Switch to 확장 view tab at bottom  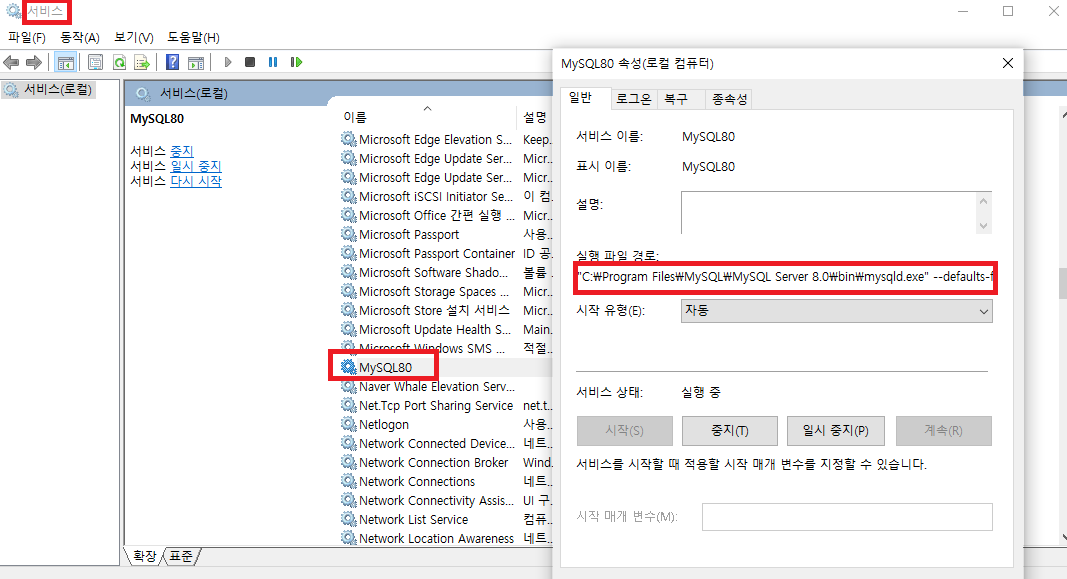pos(144,557)
